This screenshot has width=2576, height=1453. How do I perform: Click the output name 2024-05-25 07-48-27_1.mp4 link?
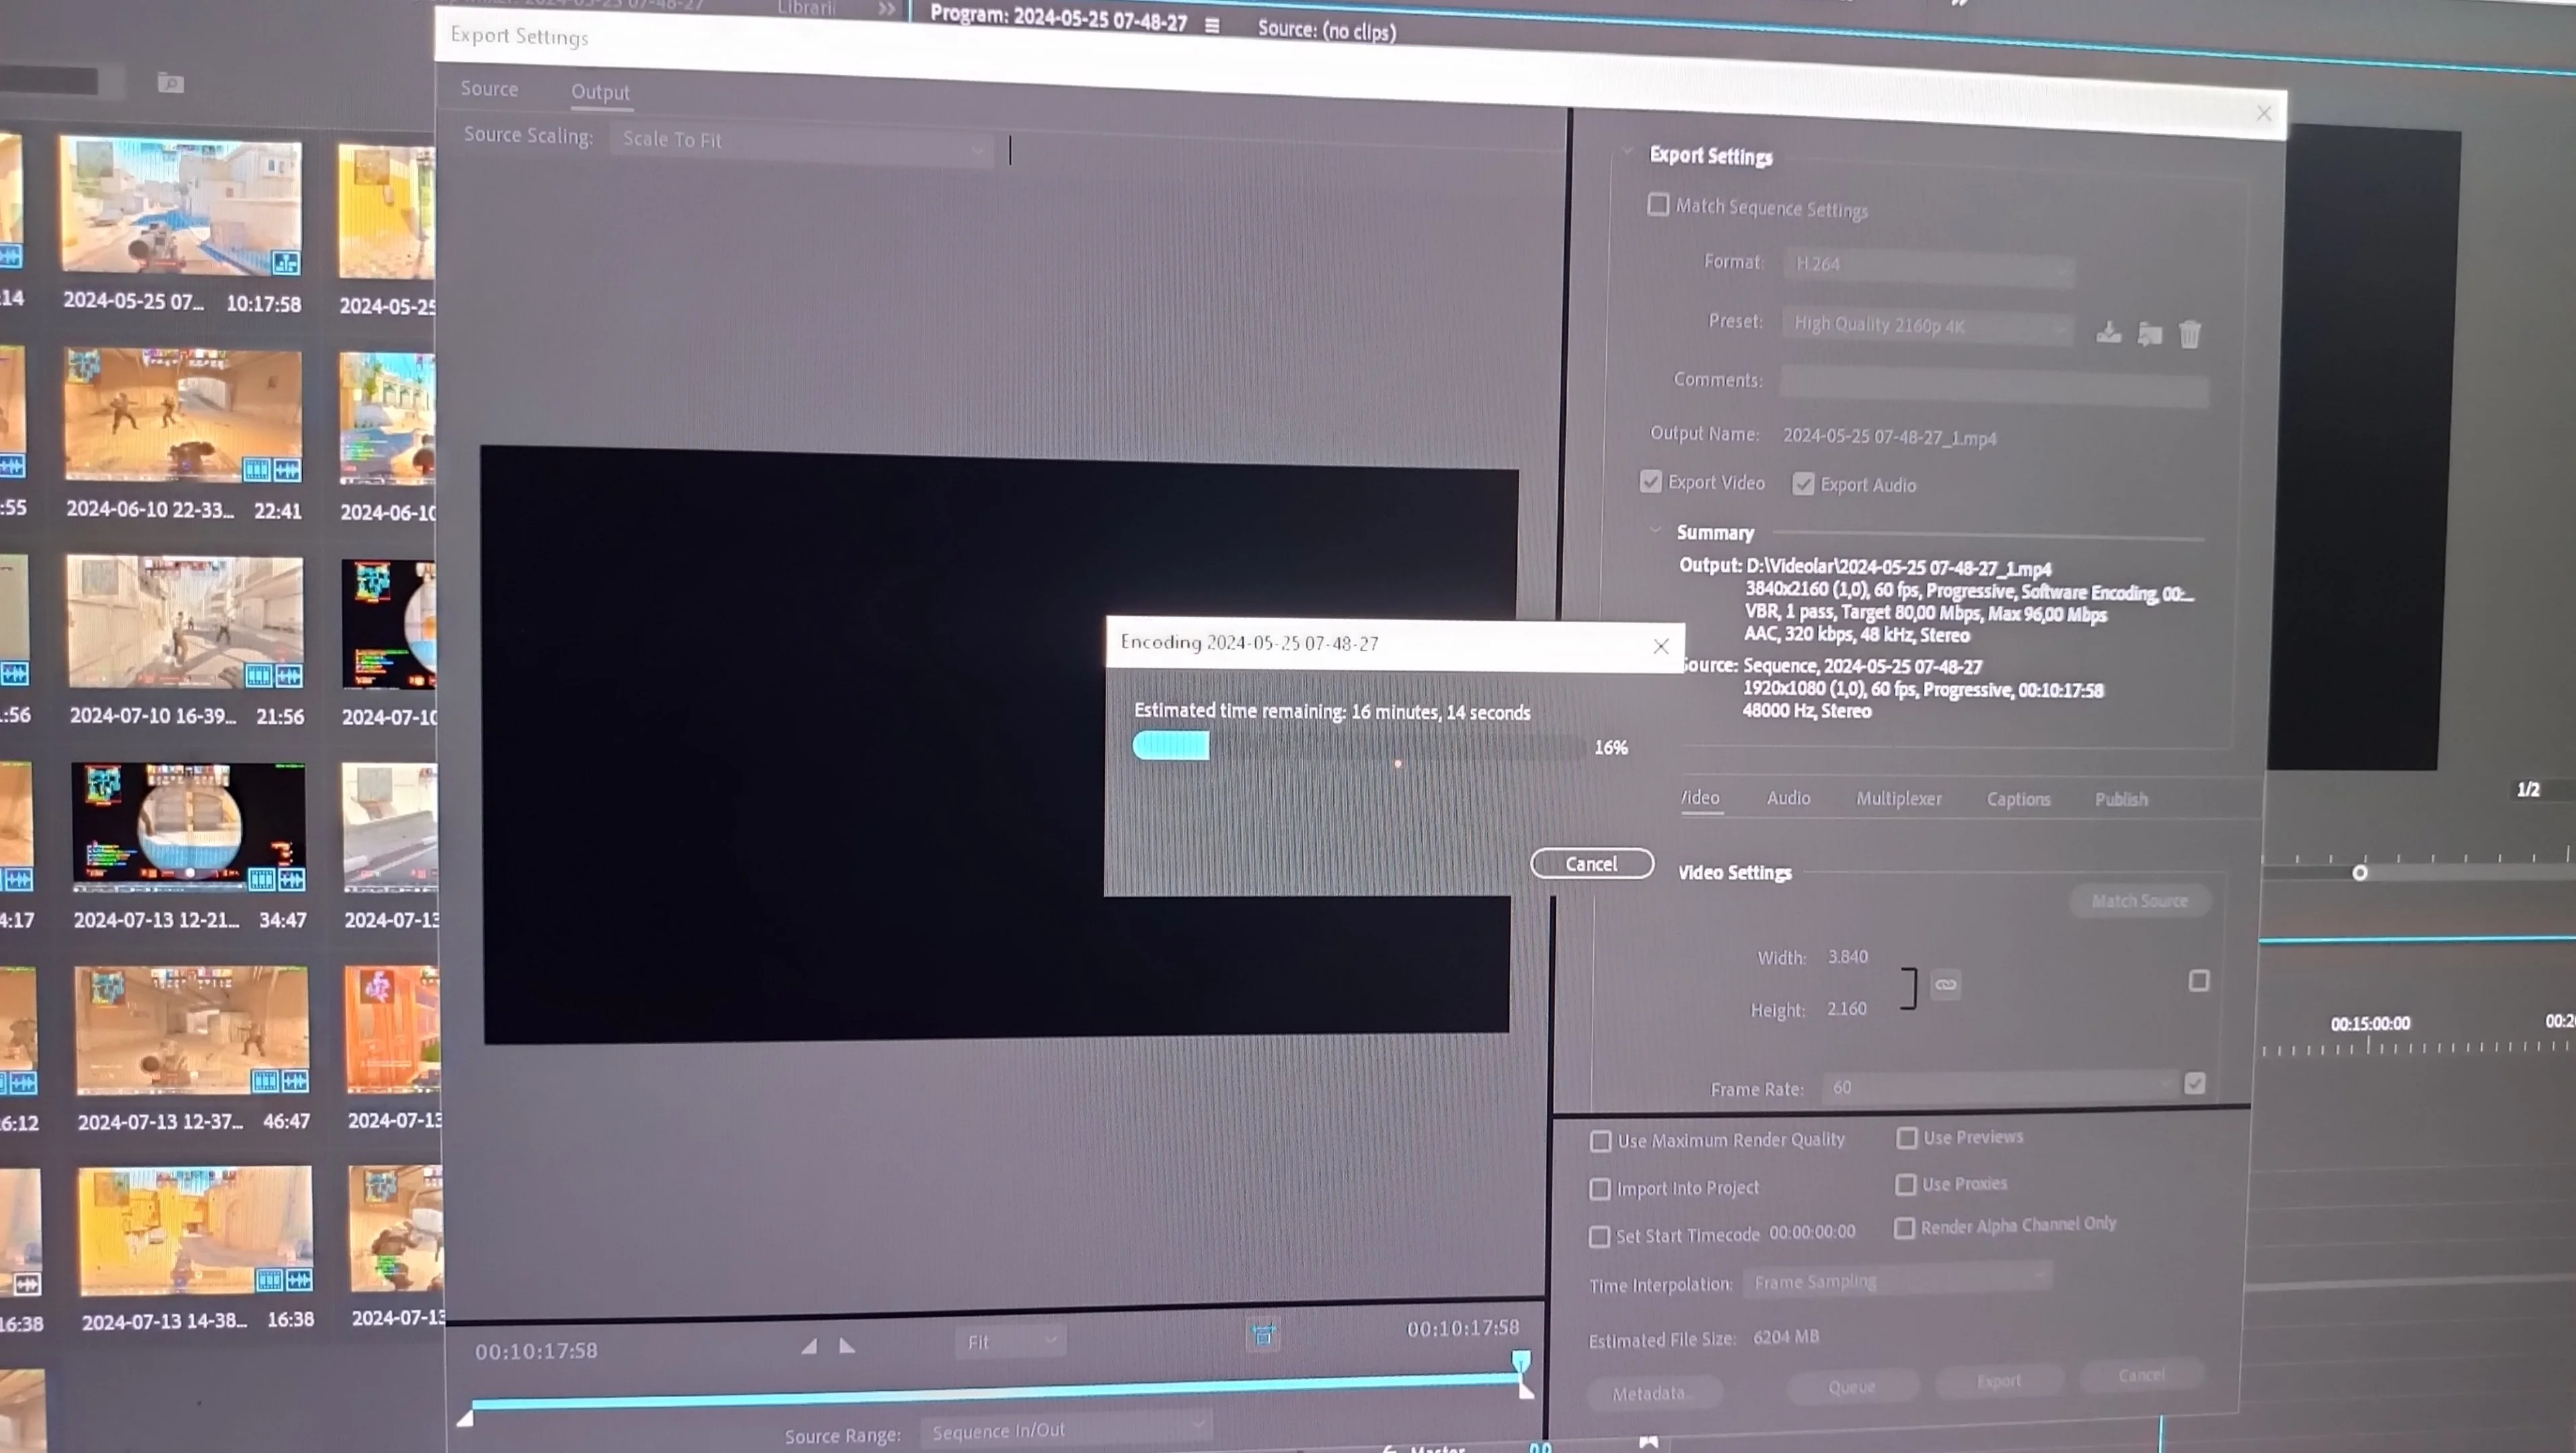point(1890,437)
